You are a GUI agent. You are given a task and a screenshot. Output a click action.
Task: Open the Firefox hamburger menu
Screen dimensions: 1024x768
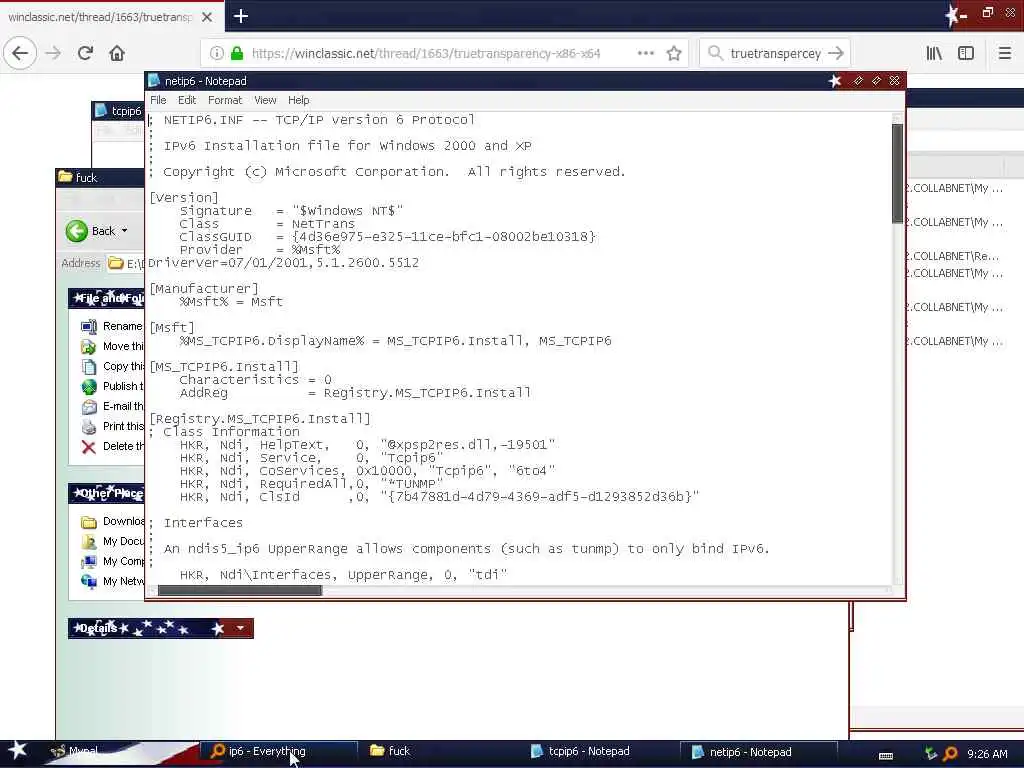[x=1004, y=54]
